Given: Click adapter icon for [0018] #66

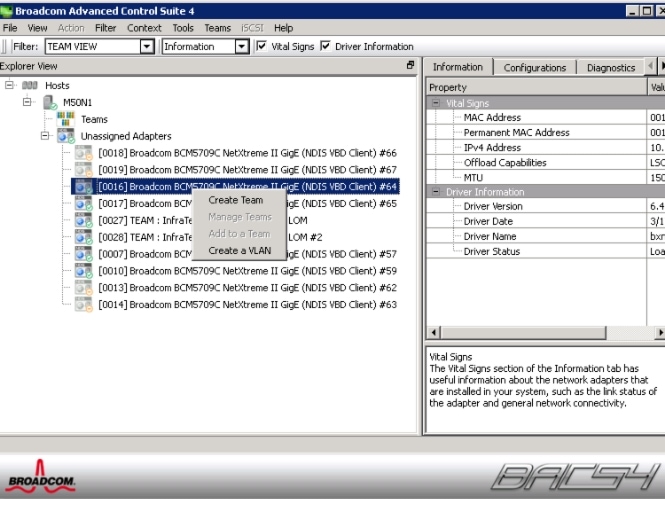Looking at the screenshot, I should (x=84, y=153).
